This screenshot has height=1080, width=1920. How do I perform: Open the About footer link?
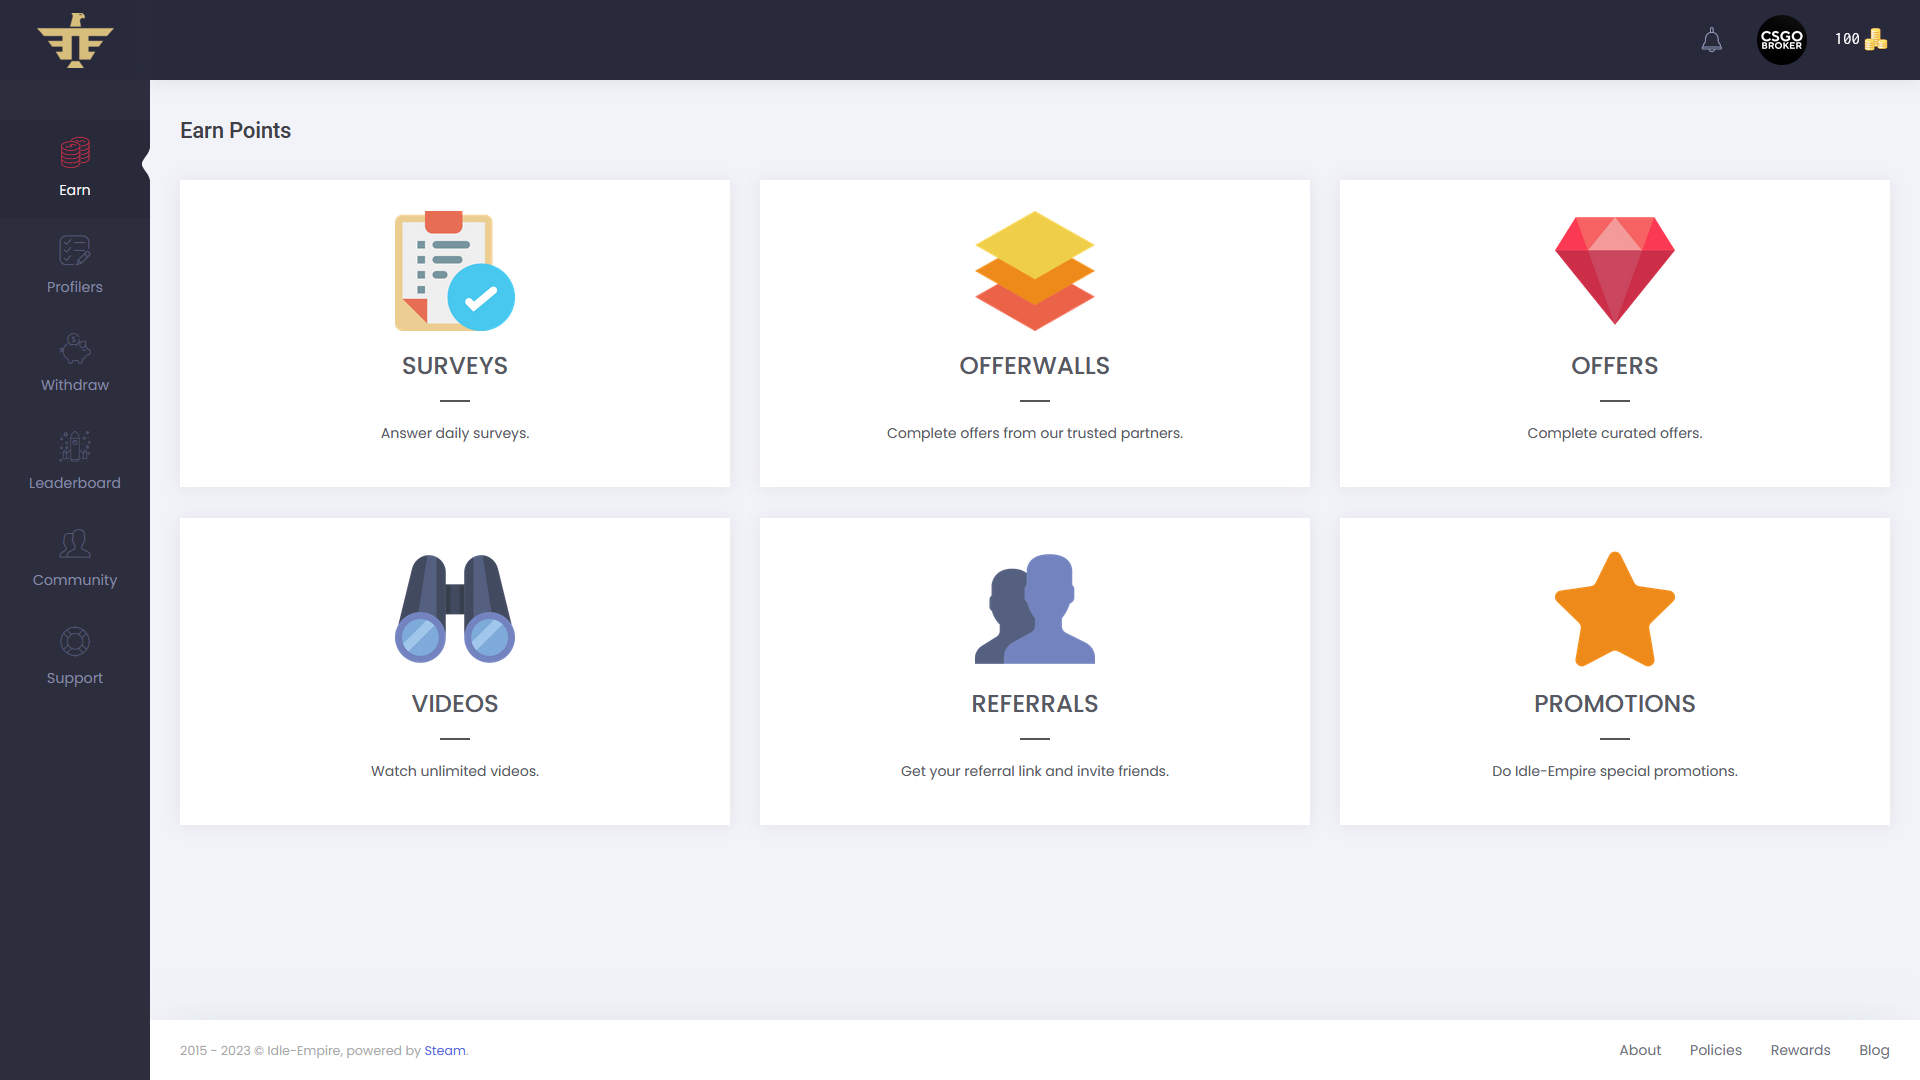tap(1639, 1050)
